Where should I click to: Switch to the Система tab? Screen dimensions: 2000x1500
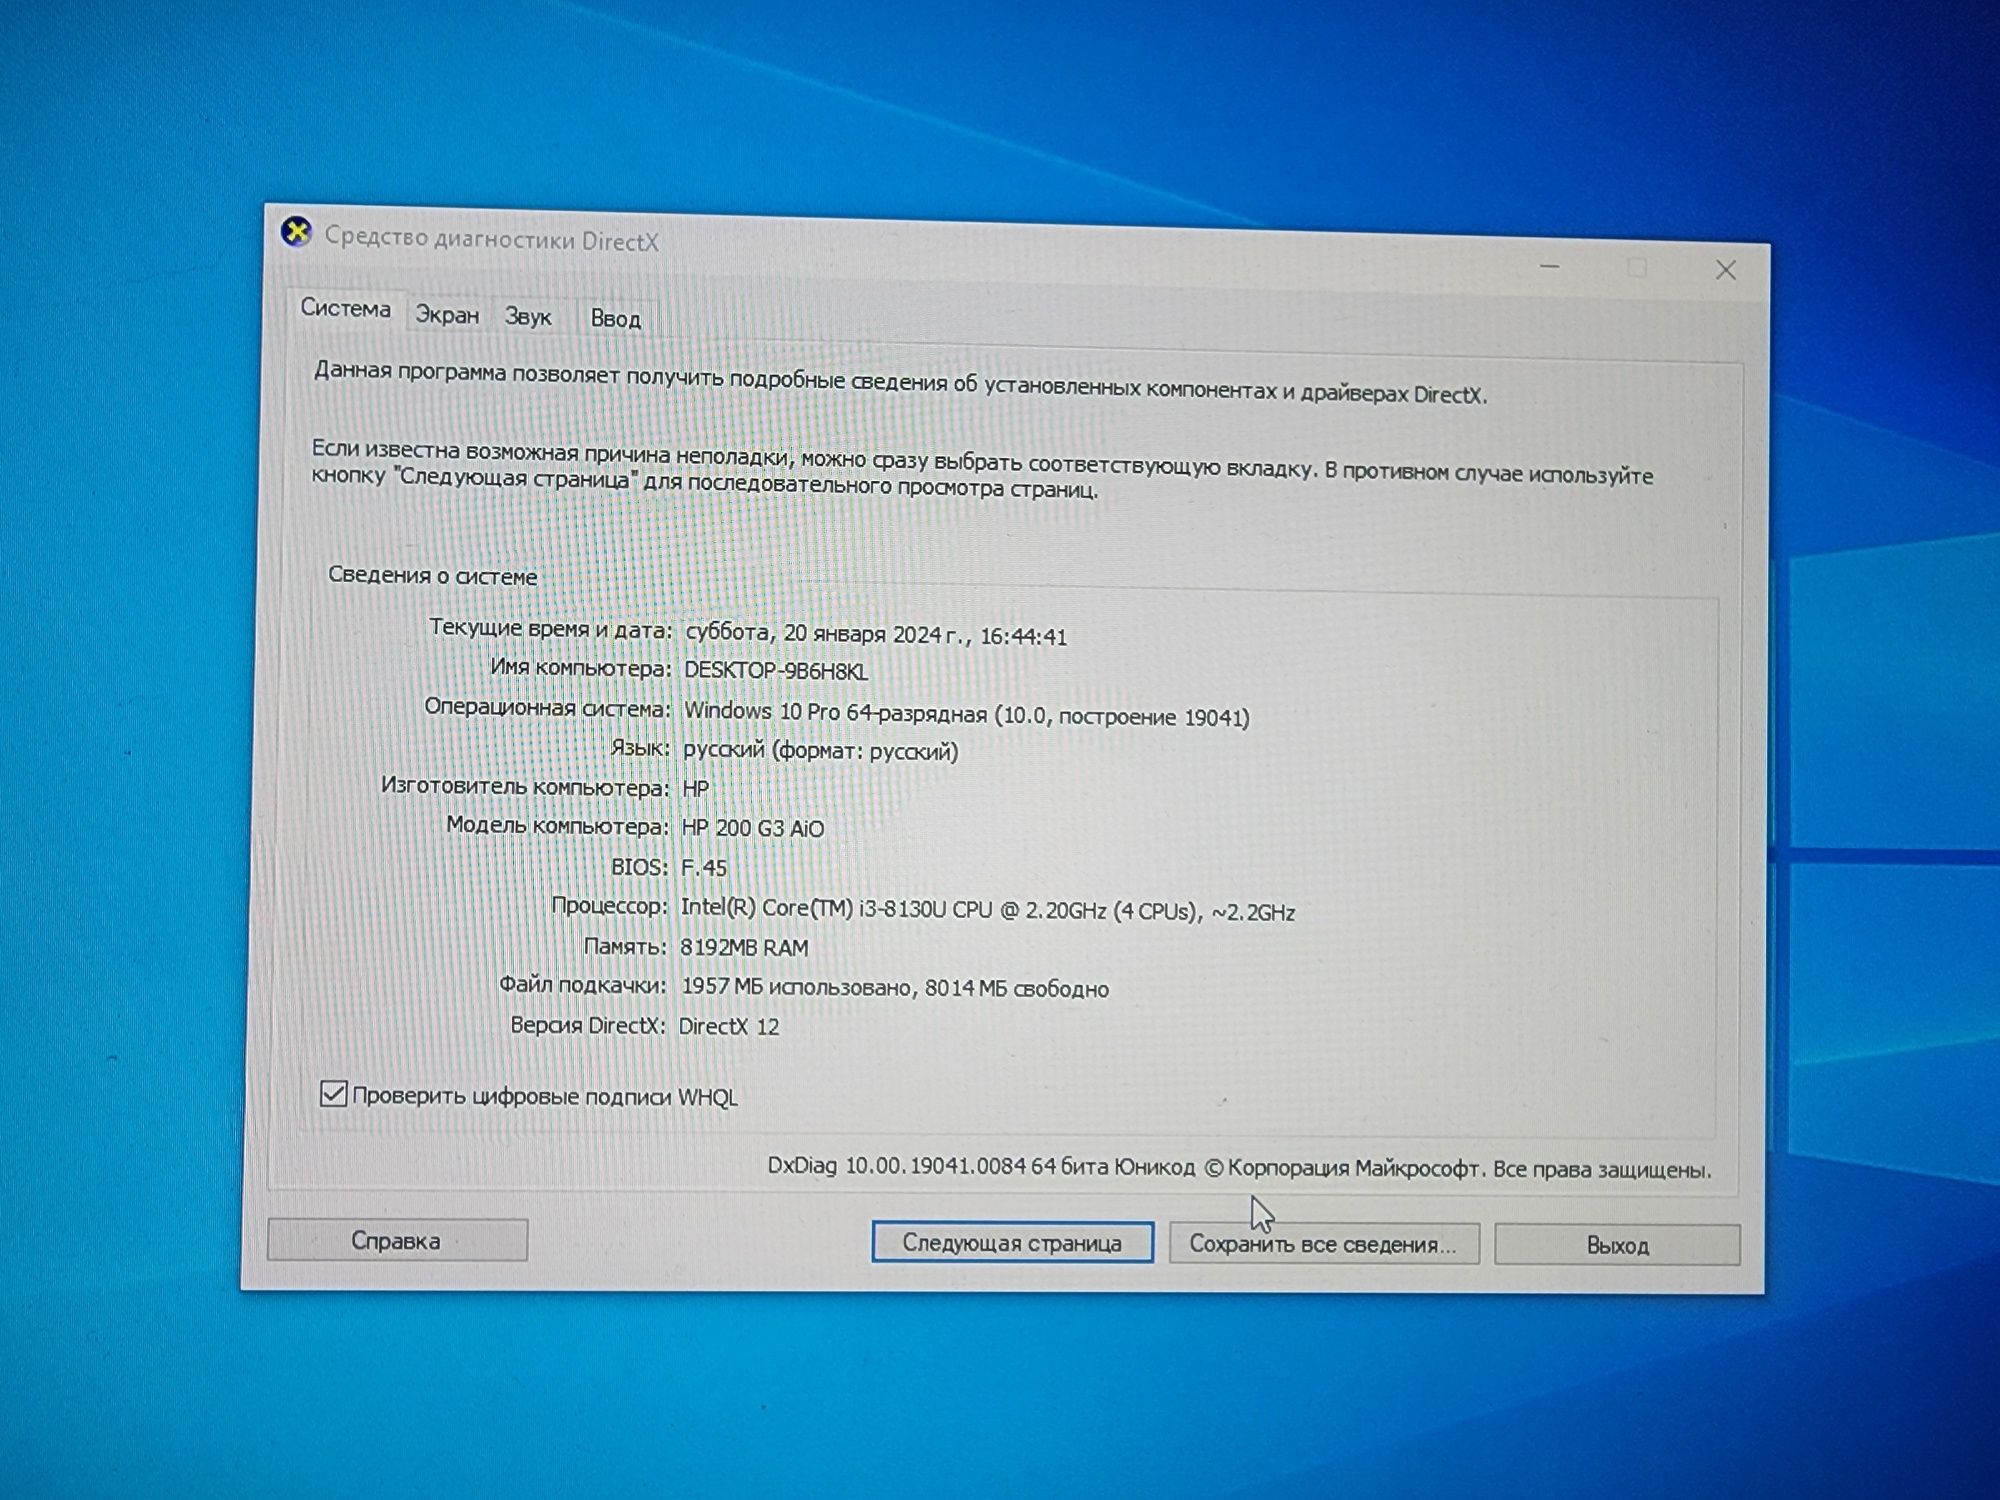pyautogui.click(x=345, y=308)
